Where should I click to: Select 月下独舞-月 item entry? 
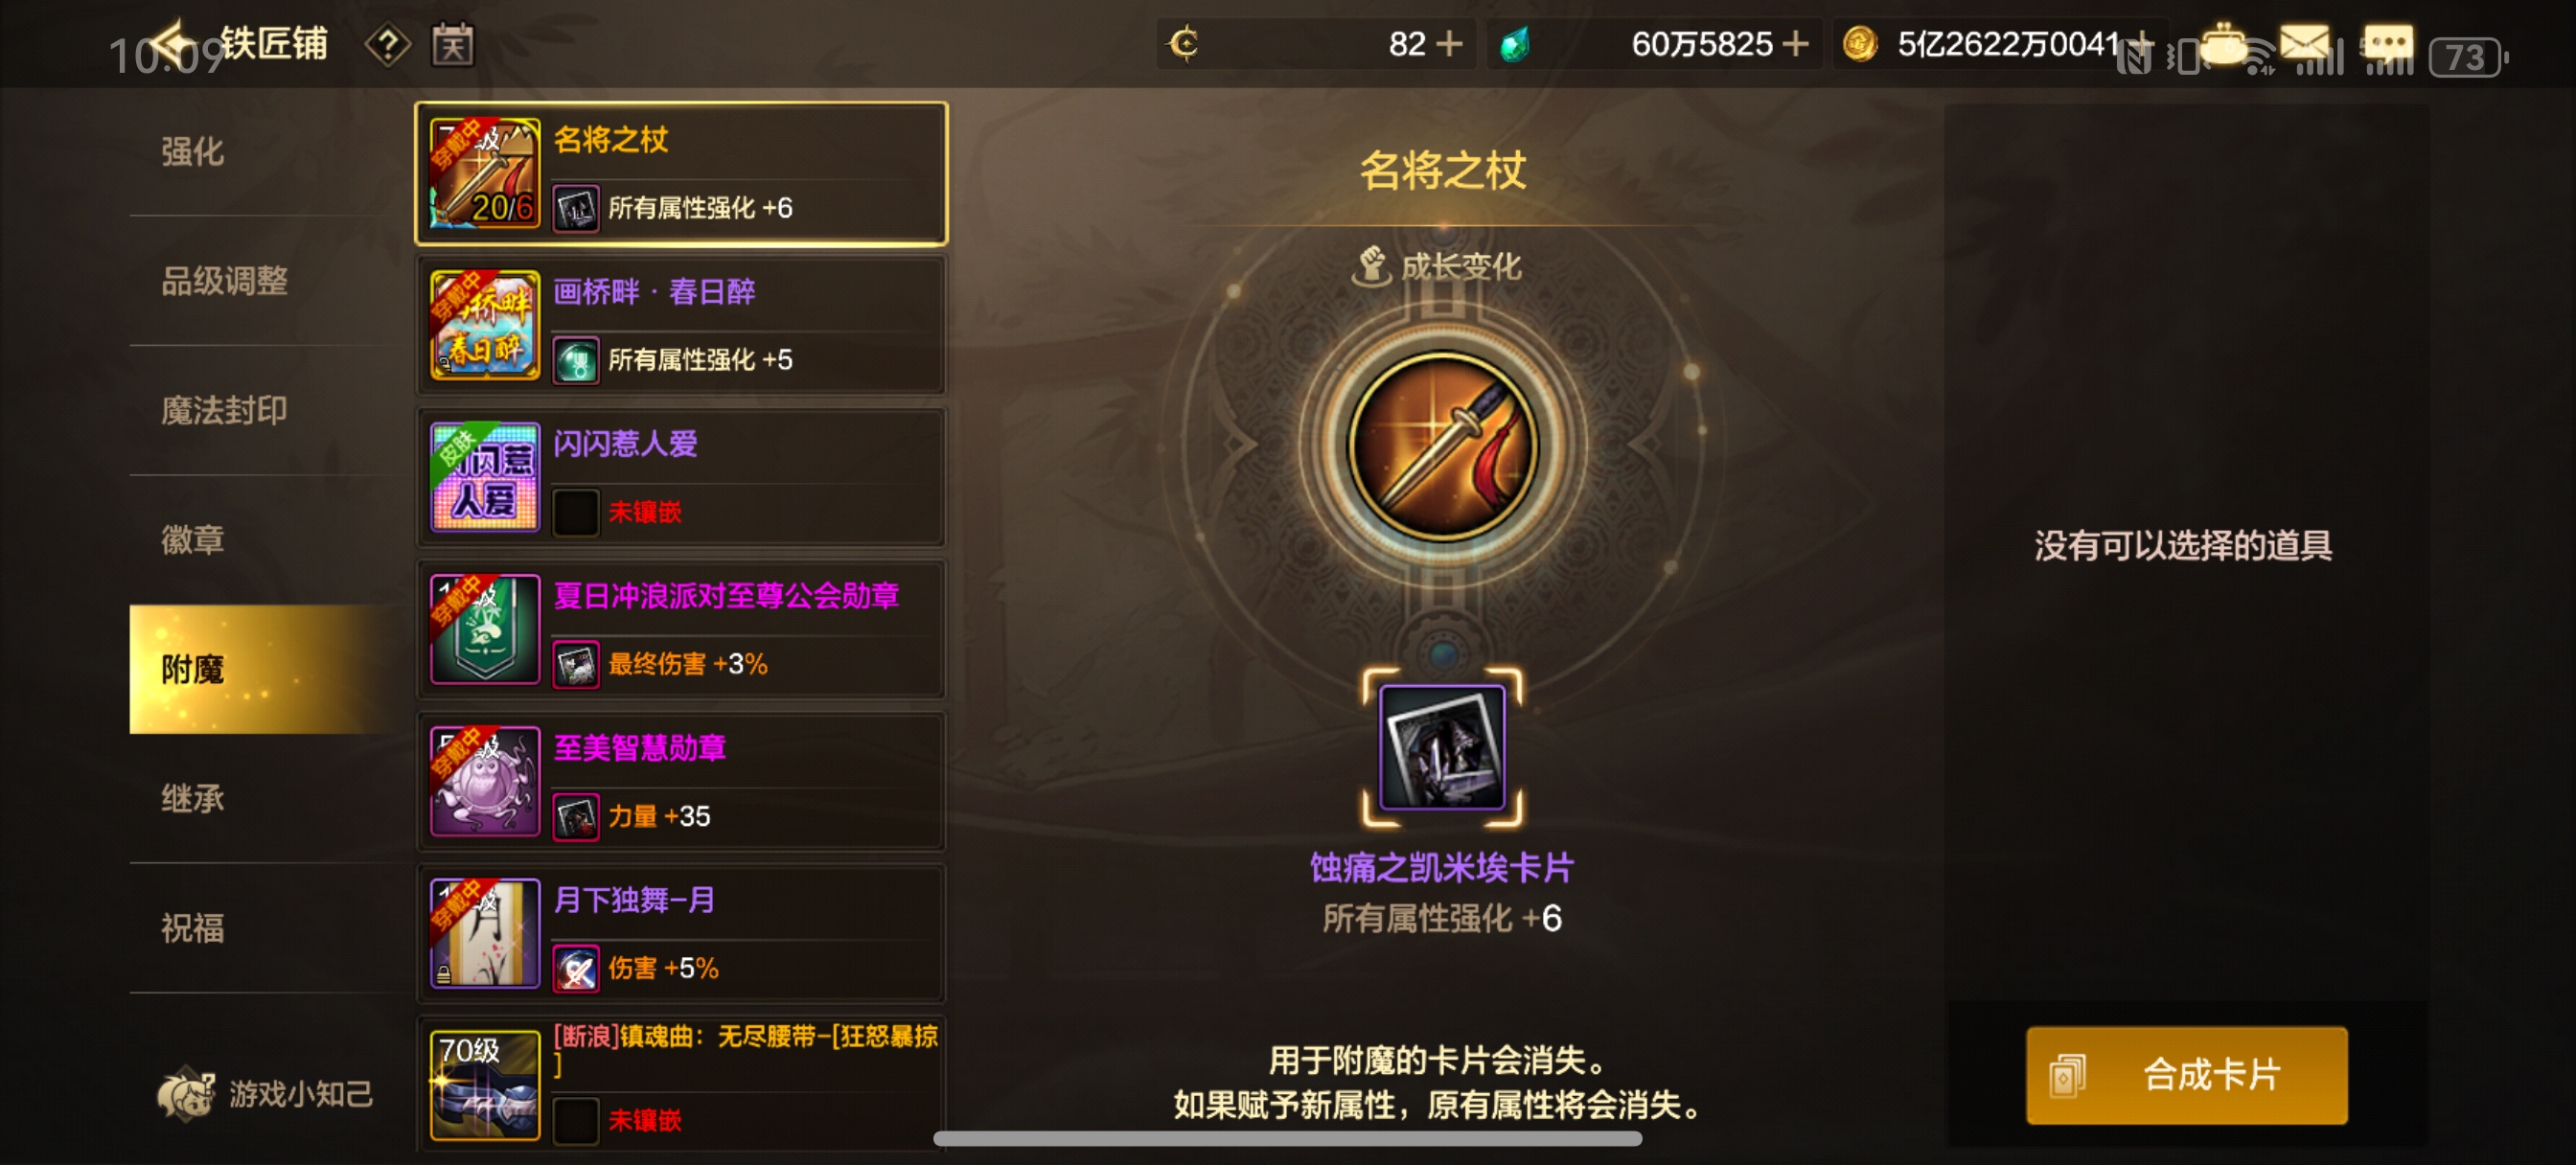(682, 933)
